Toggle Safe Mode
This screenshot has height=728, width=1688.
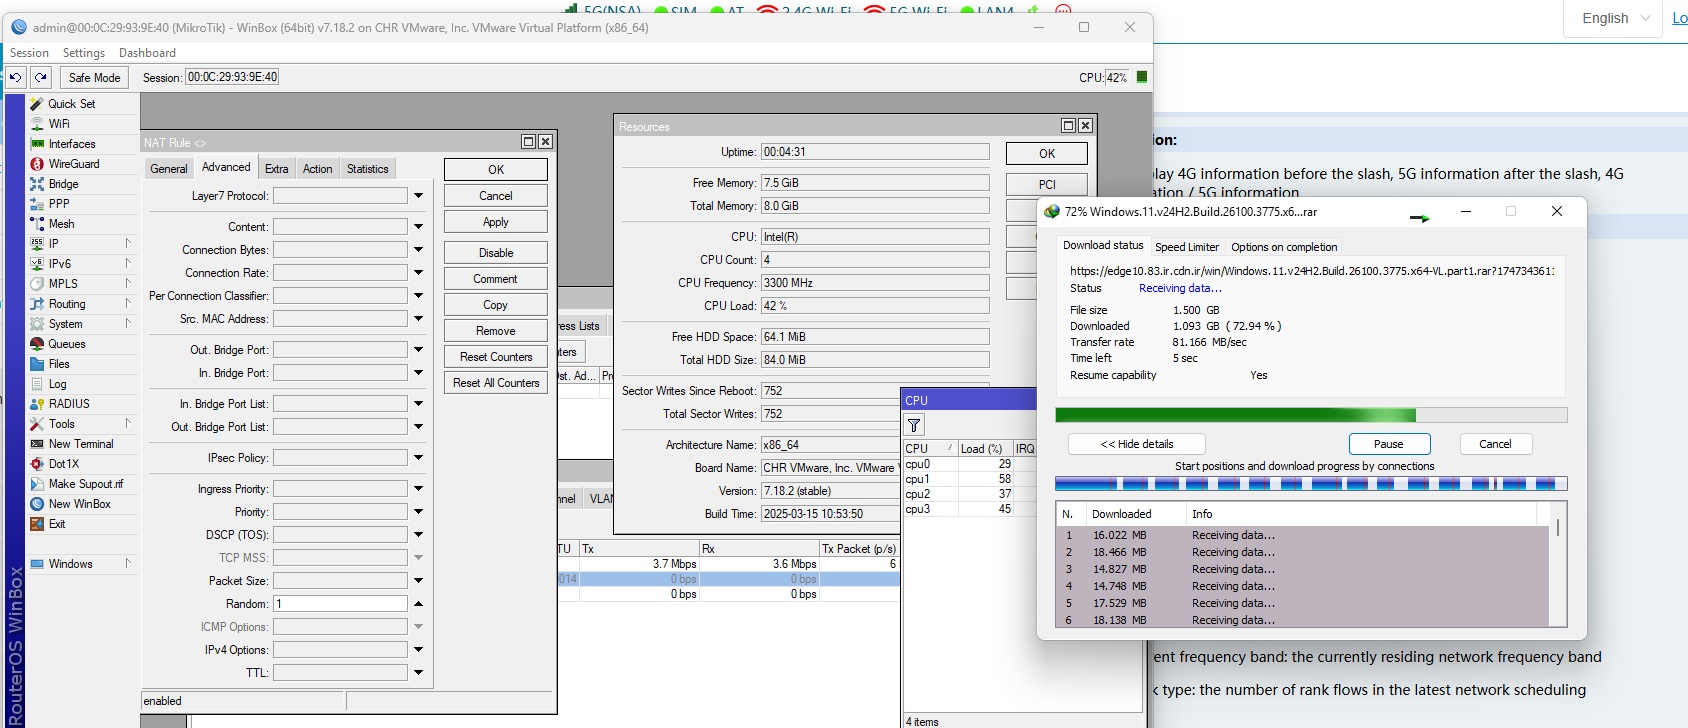pos(94,77)
